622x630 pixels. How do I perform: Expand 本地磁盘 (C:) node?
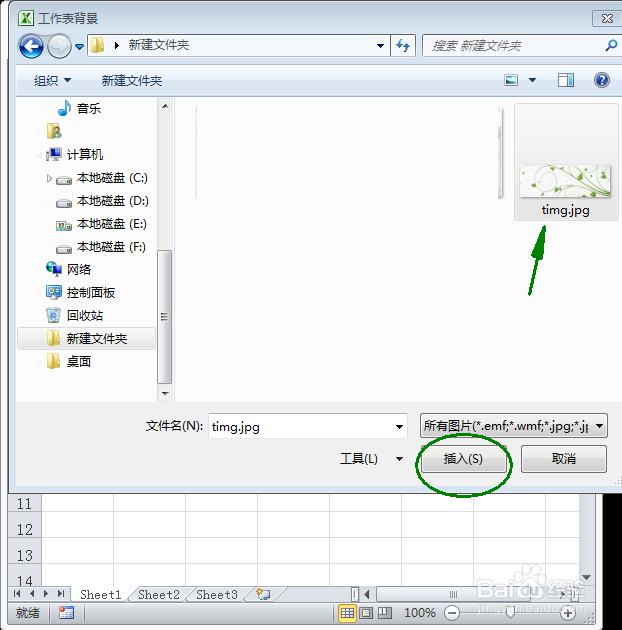tap(49, 178)
